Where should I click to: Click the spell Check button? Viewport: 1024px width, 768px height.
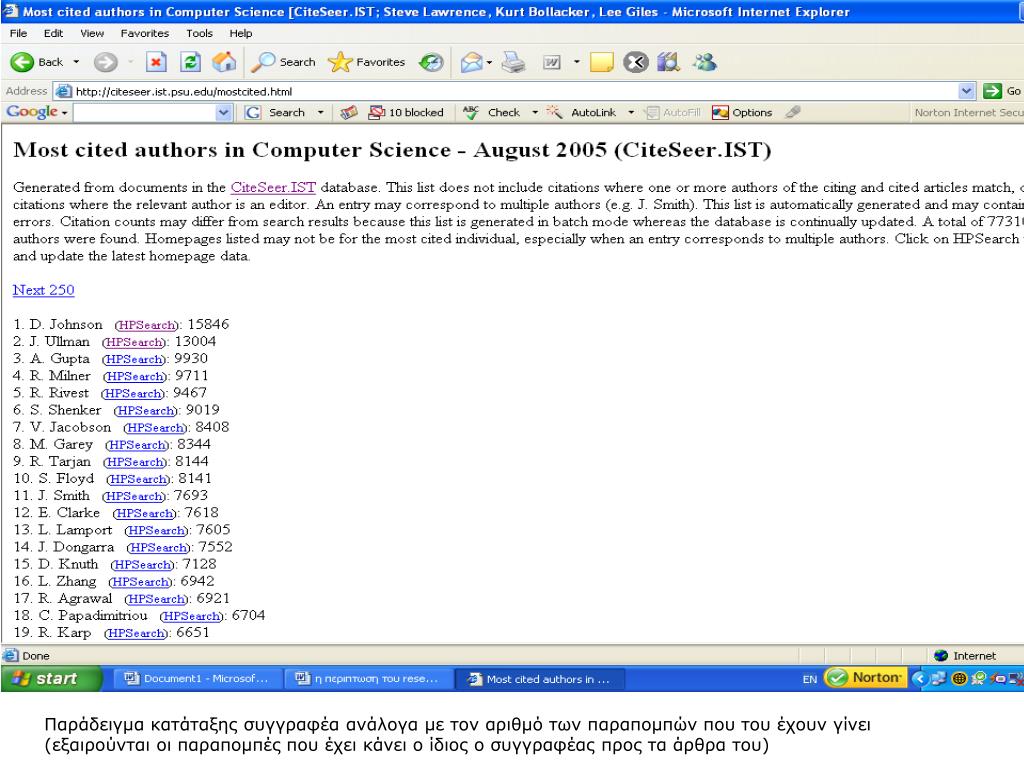[x=492, y=112]
